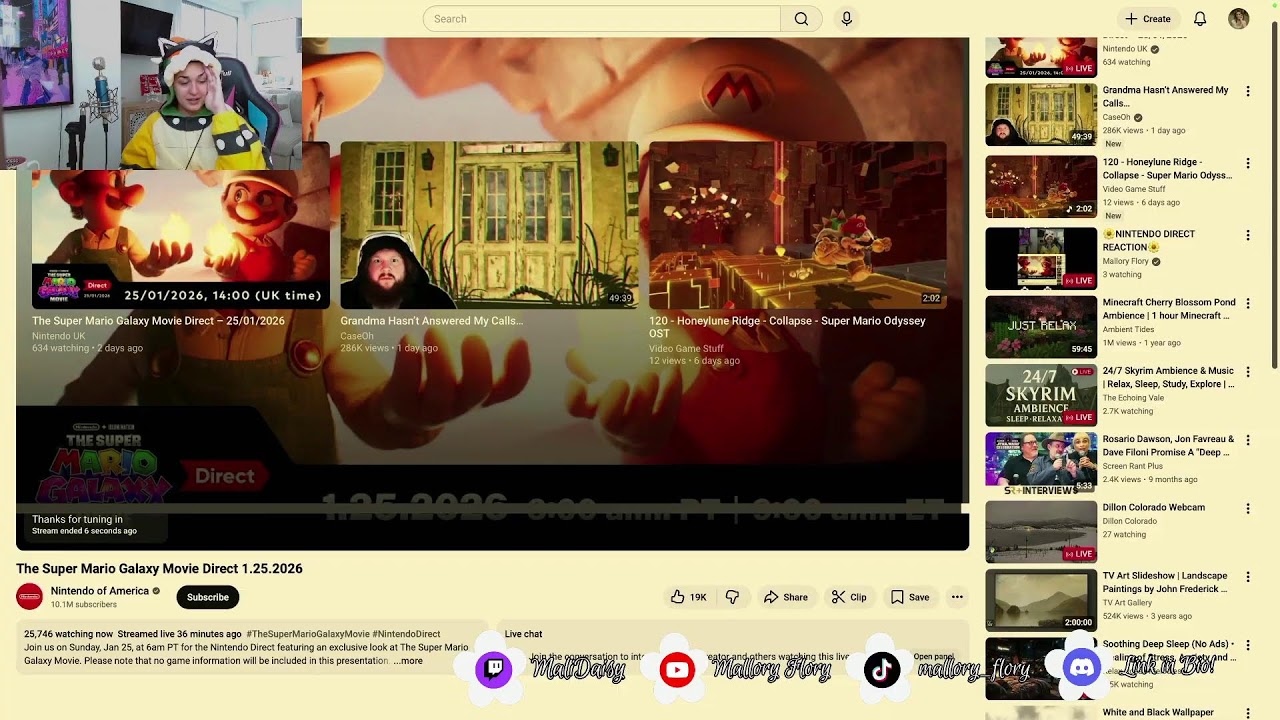Save video to a playlist

[910, 597]
